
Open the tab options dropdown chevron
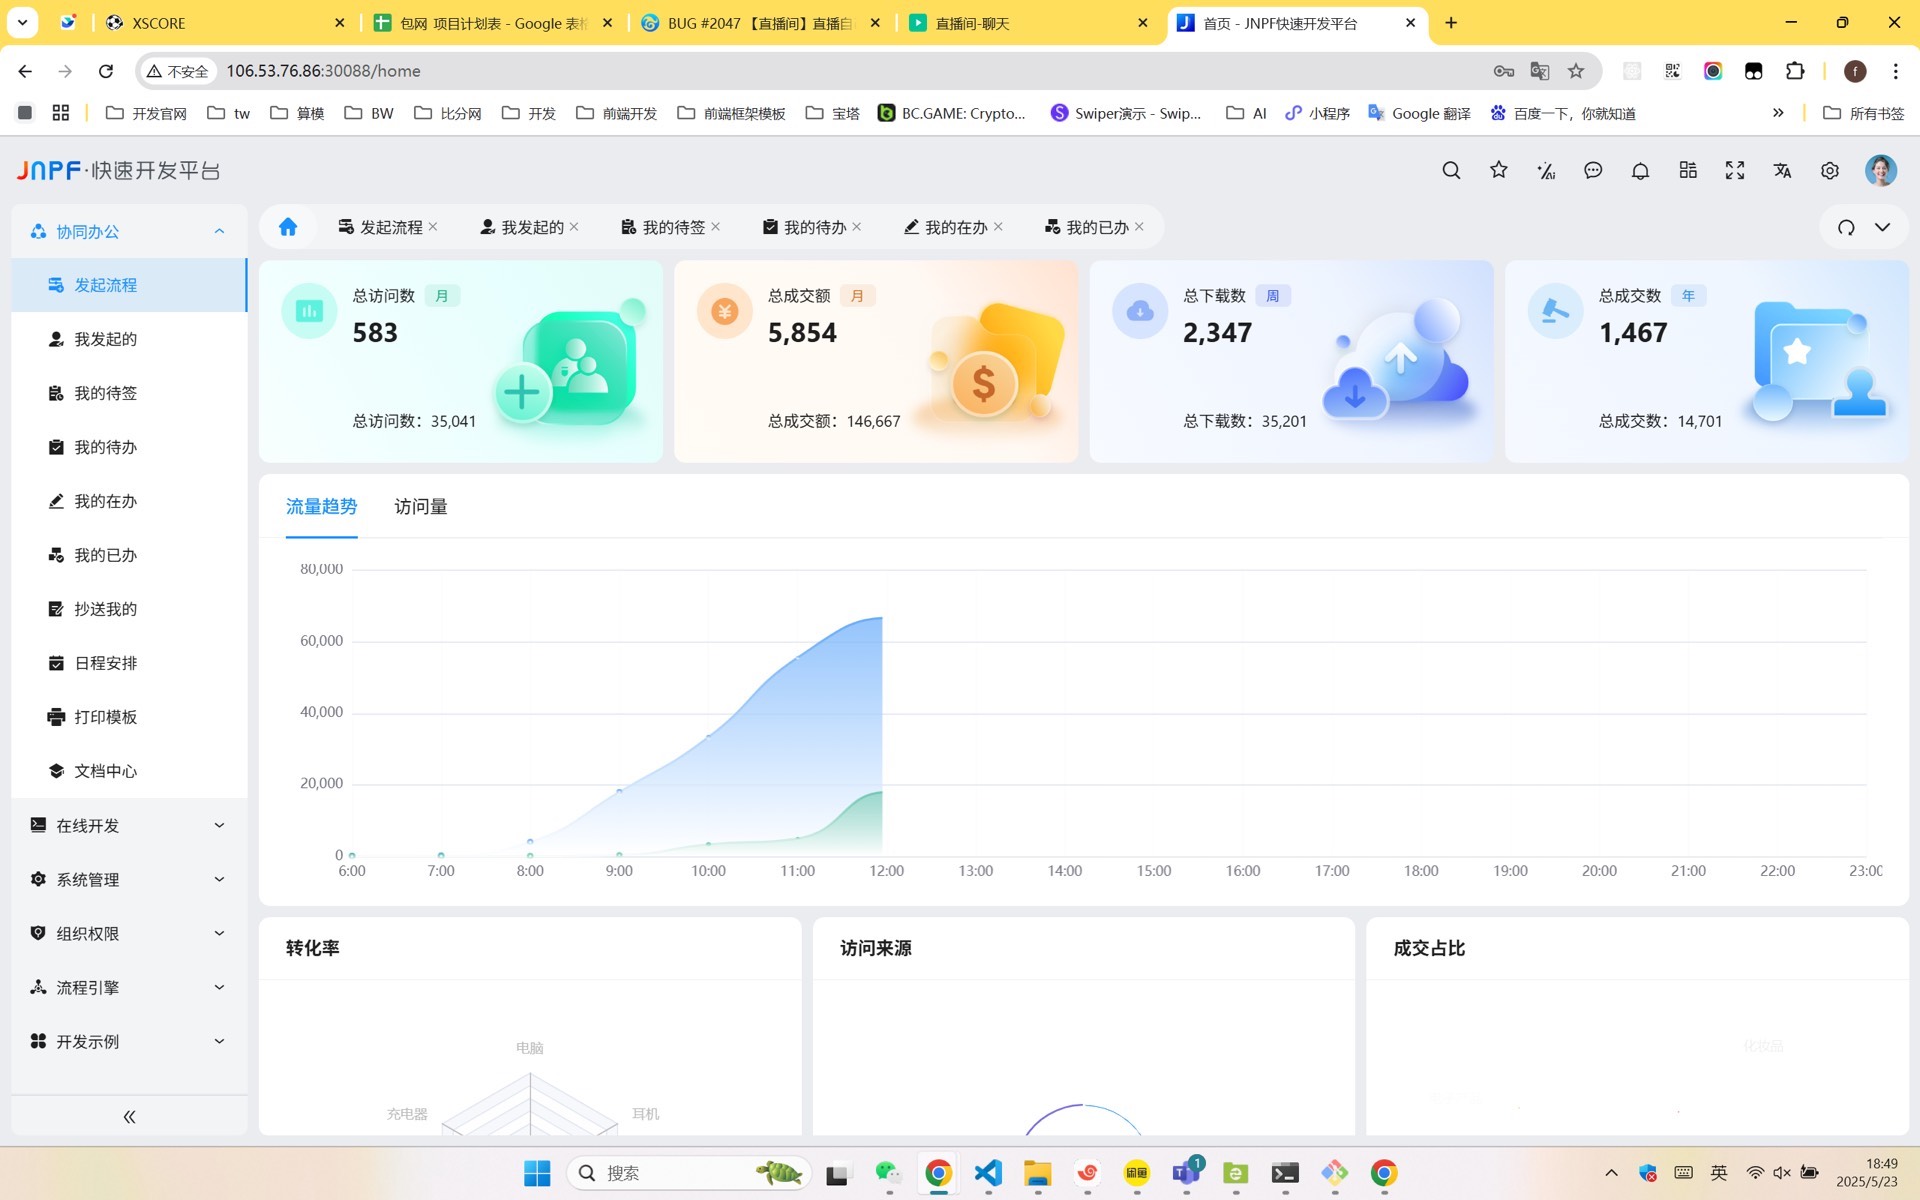[x=1883, y=227]
